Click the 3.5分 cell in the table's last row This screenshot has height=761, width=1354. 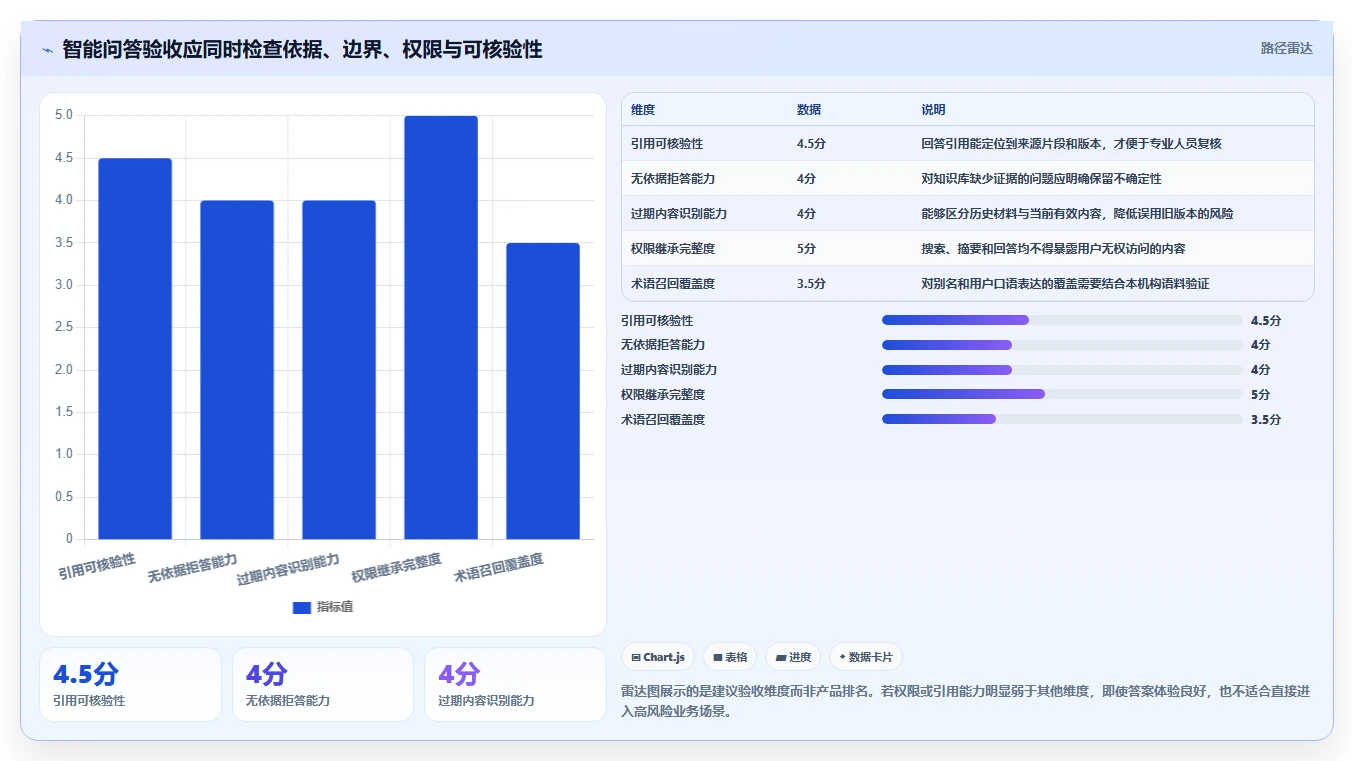[811, 284]
